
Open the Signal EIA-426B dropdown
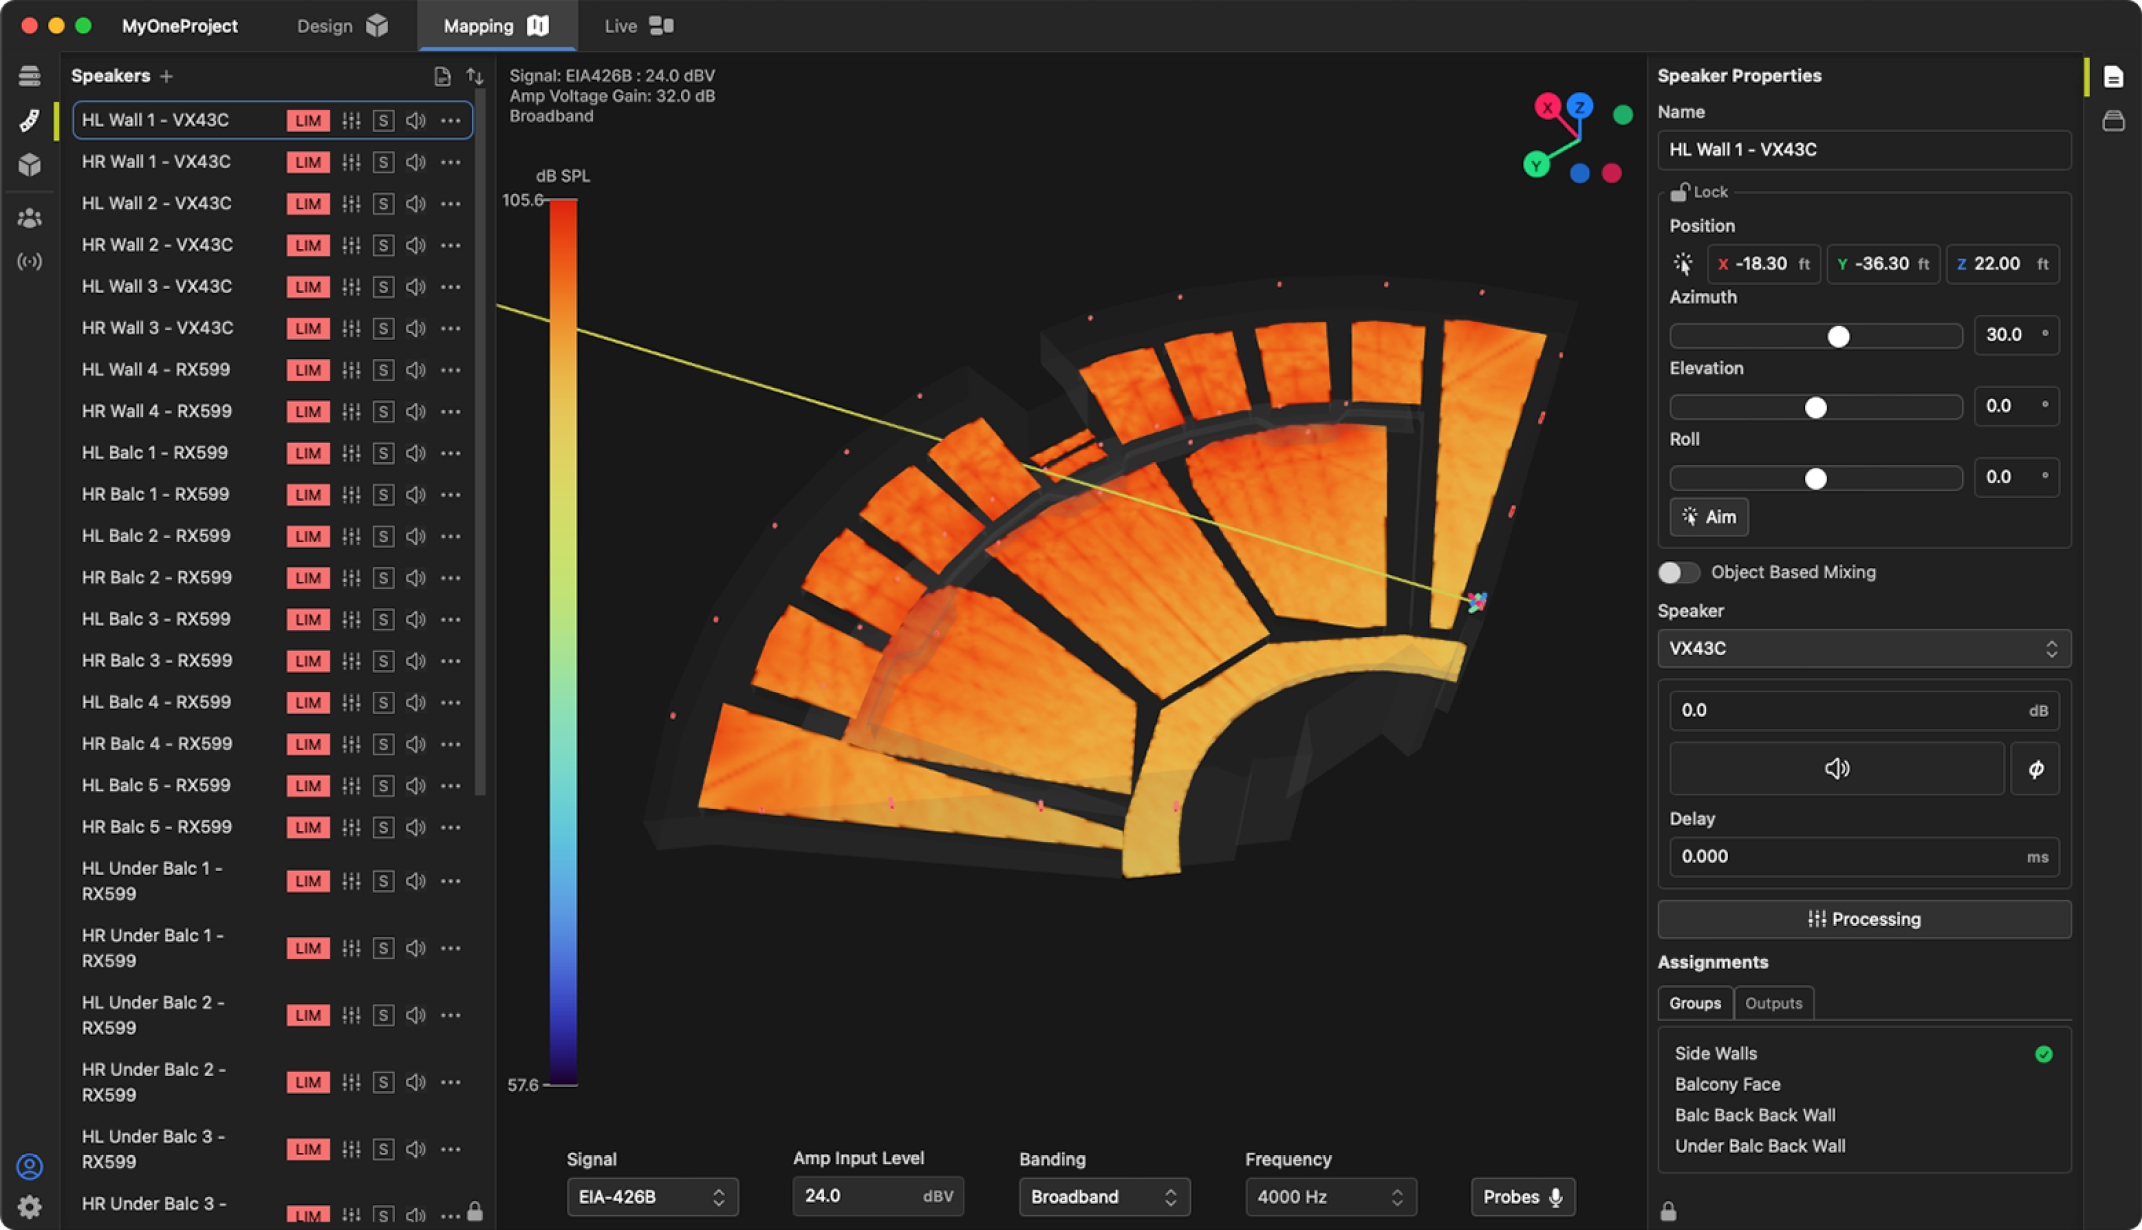(x=652, y=1197)
